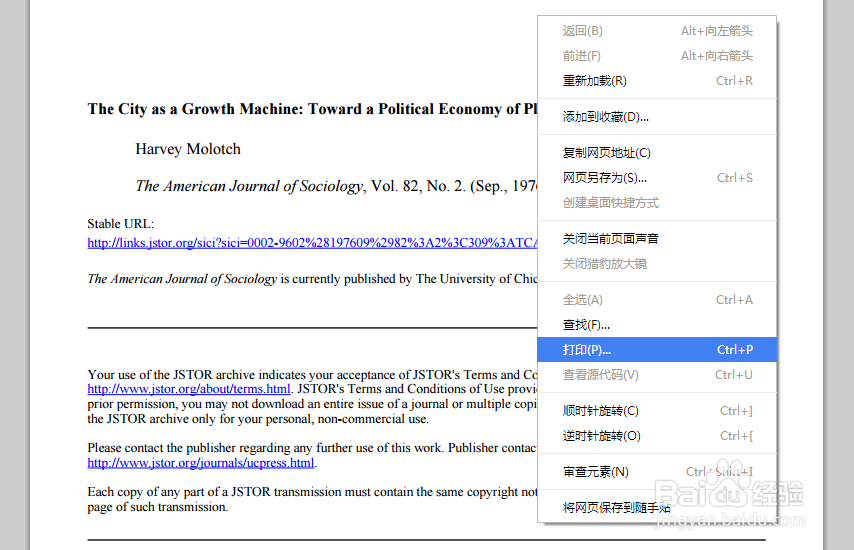Open 审查元素(N) inspector entry
The image size is (854, 550).
[657, 472]
